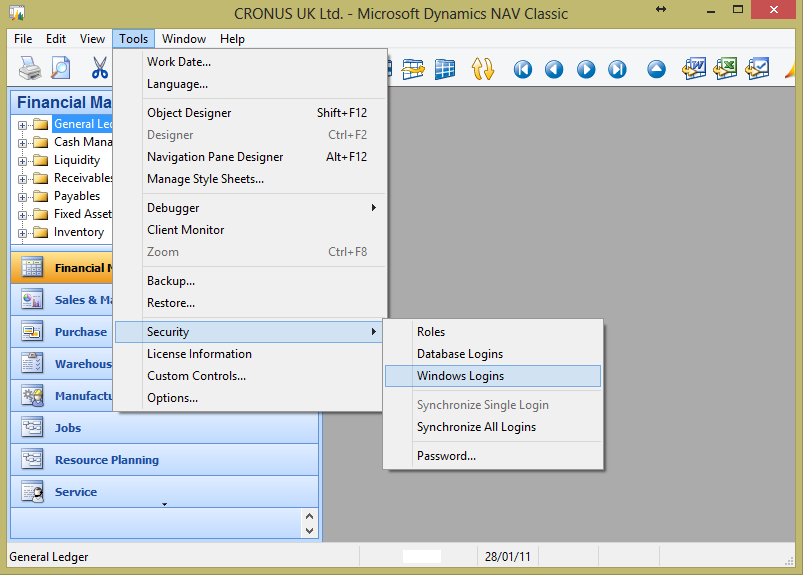The image size is (803, 575).
Task: Open Object Designer from Tools menu
Action: 250,113
